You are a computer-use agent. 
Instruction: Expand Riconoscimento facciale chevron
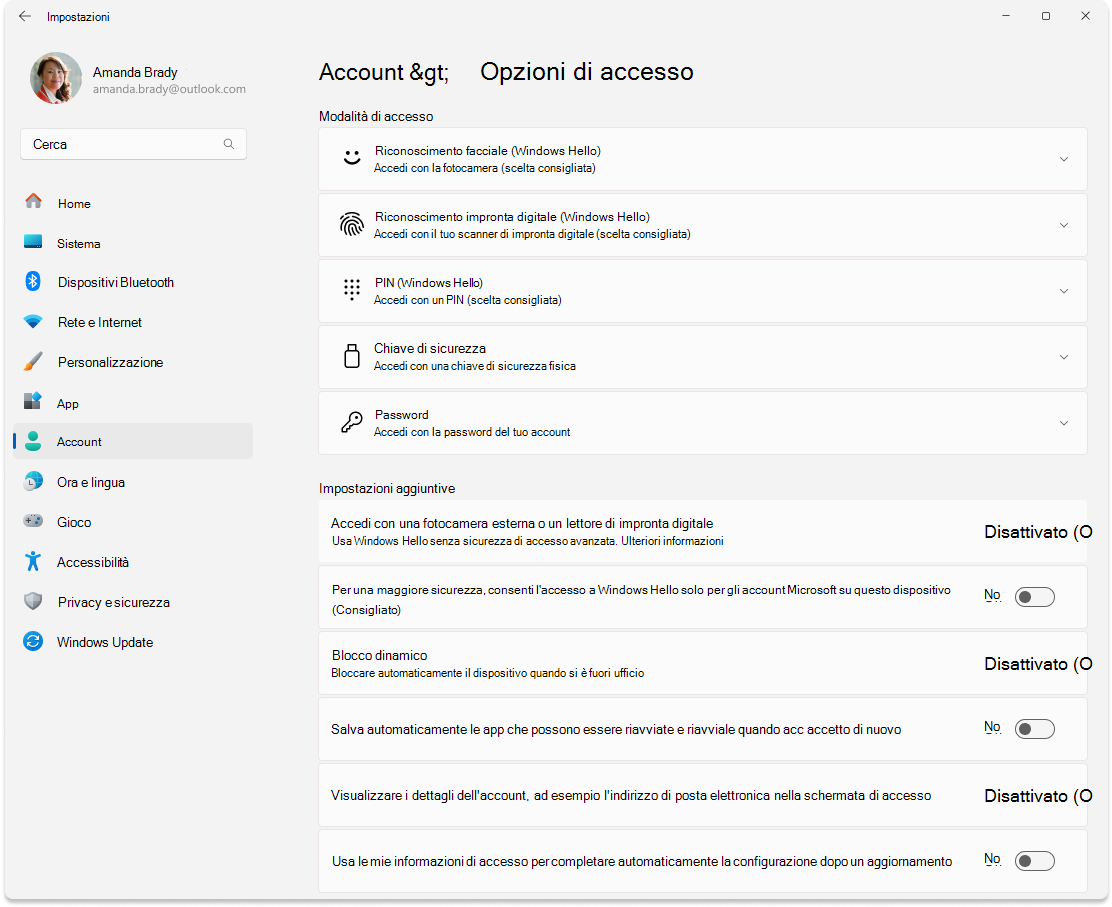tap(1064, 159)
